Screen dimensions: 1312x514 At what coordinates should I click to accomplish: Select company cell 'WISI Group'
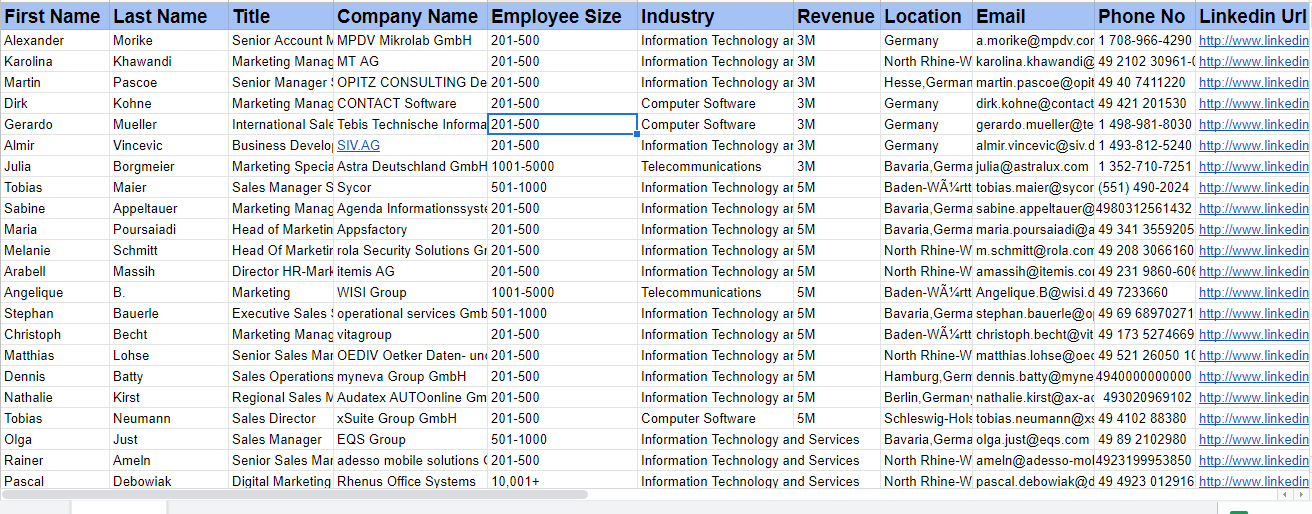point(411,292)
